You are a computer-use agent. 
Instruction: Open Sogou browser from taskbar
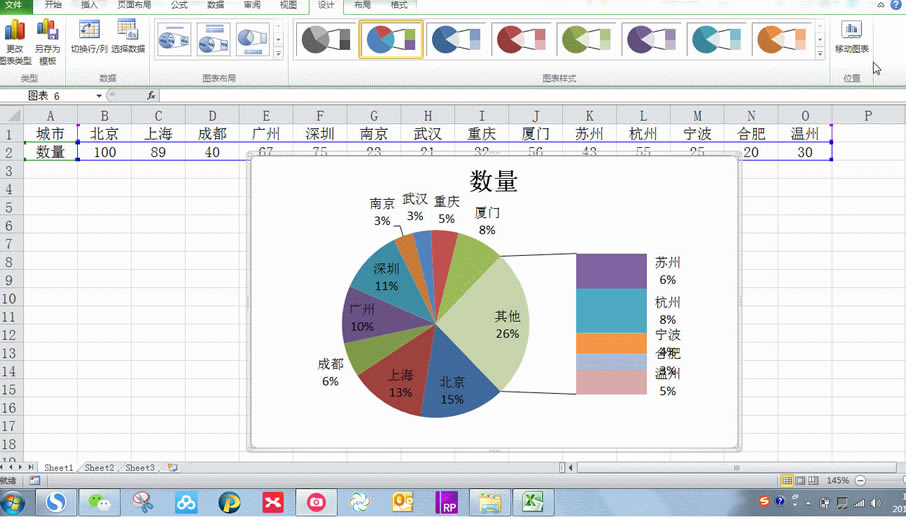[56, 502]
